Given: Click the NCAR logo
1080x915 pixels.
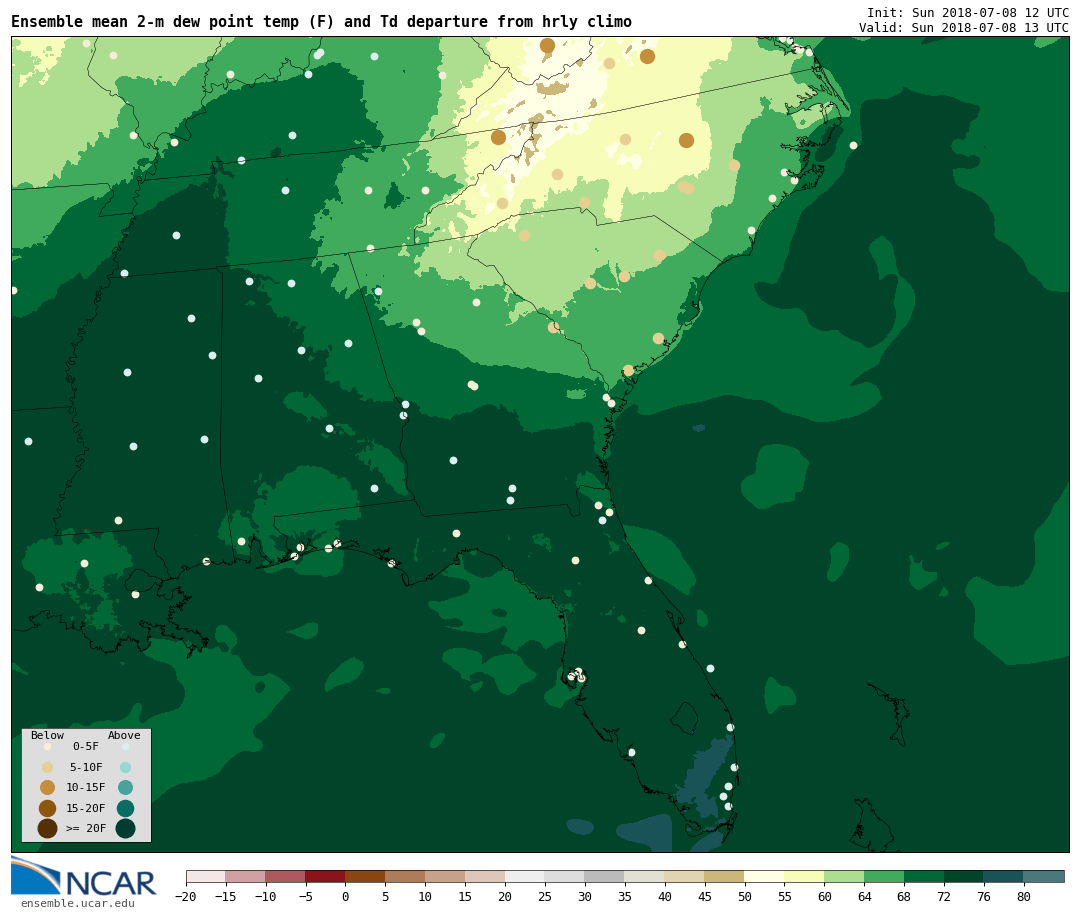Looking at the screenshot, I should (83, 877).
